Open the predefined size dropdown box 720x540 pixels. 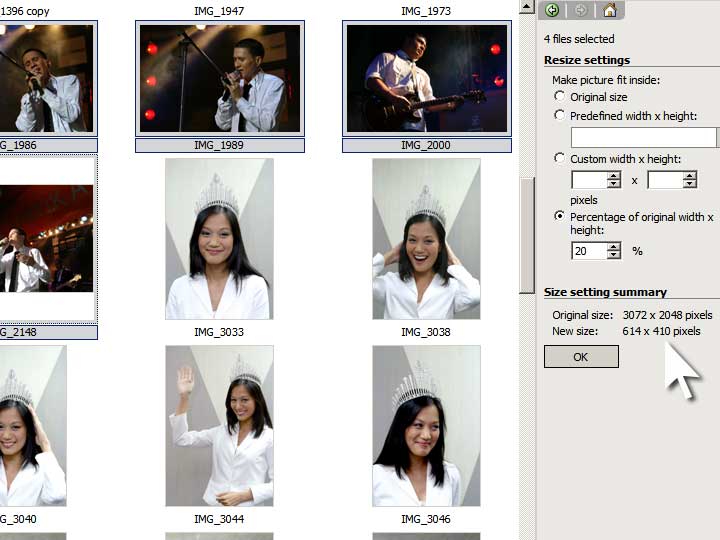pos(644,137)
